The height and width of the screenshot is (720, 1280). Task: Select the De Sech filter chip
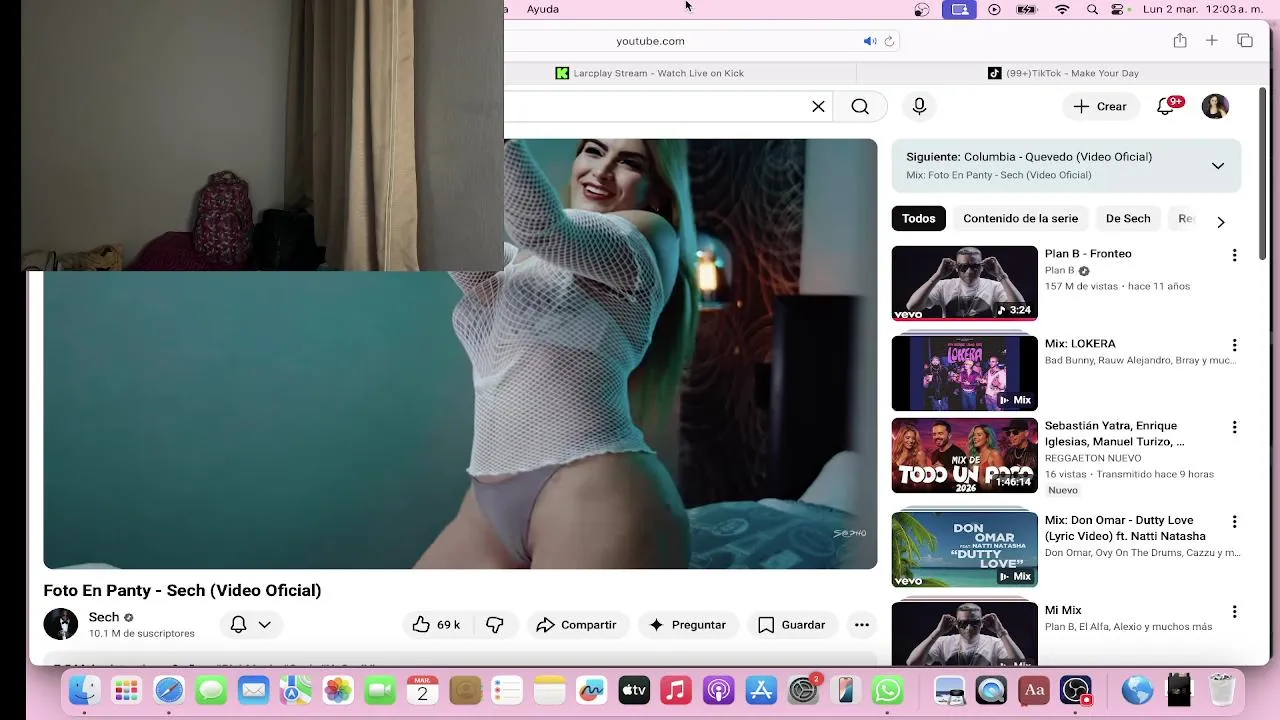pyautogui.click(x=1128, y=218)
